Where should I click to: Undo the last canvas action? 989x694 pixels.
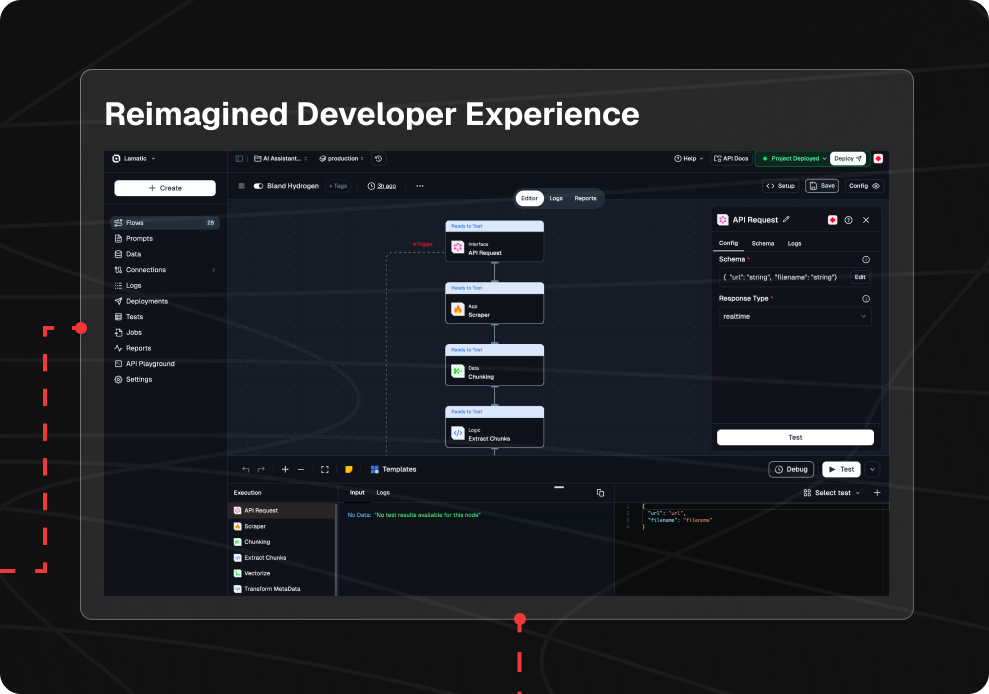(x=245, y=469)
